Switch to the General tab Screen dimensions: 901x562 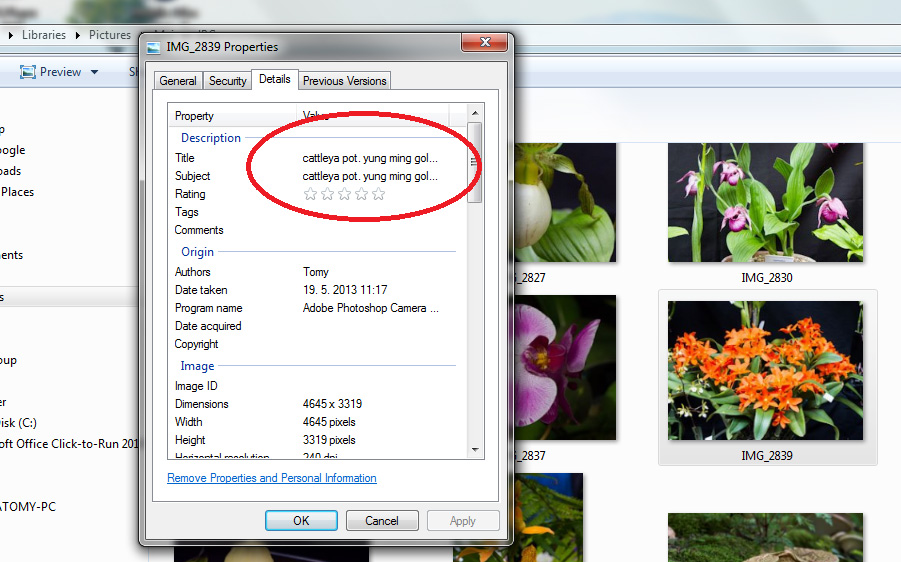[178, 81]
